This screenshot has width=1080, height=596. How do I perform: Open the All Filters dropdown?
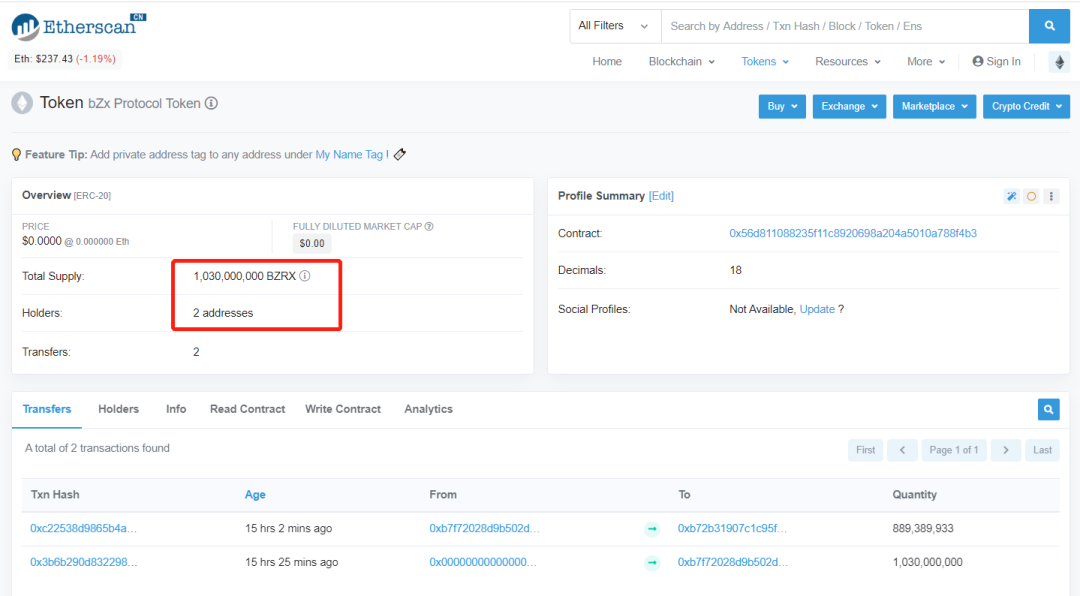pyautogui.click(x=614, y=26)
